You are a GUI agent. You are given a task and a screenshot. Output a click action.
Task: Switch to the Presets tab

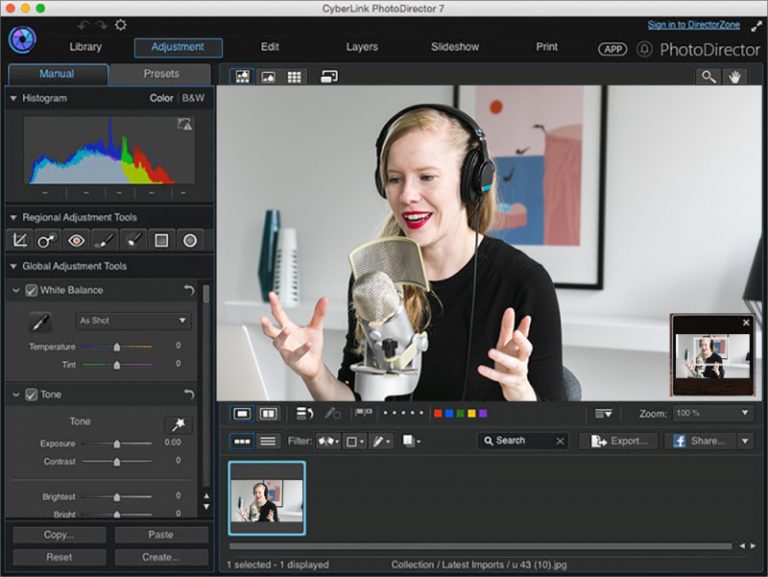click(x=161, y=74)
